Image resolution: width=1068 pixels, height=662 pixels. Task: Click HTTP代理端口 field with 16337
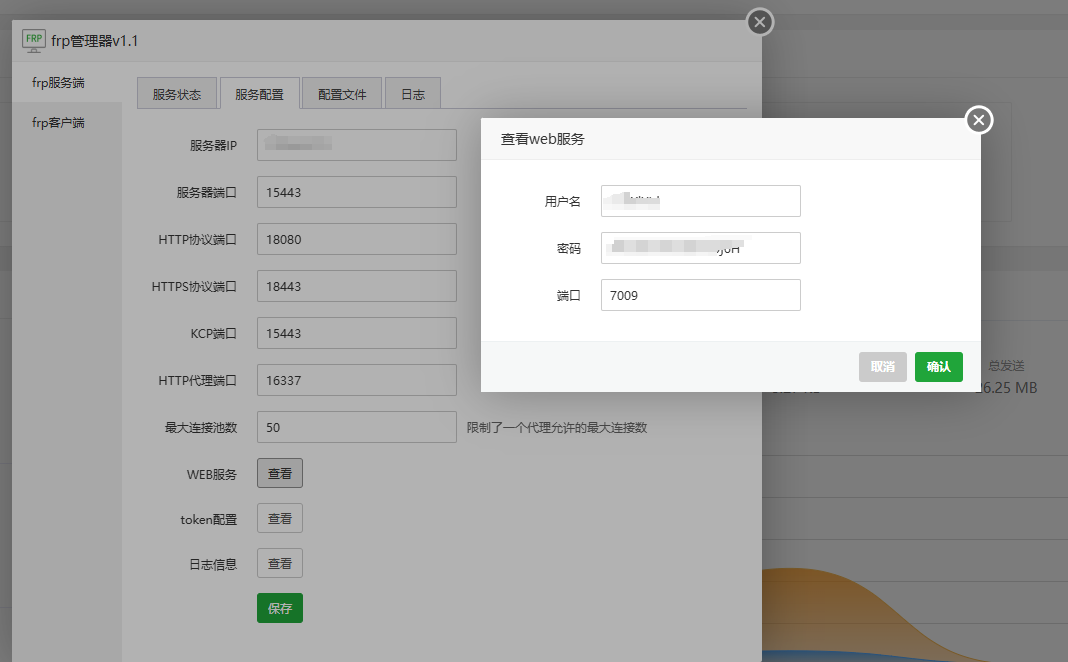tap(356, 380)
